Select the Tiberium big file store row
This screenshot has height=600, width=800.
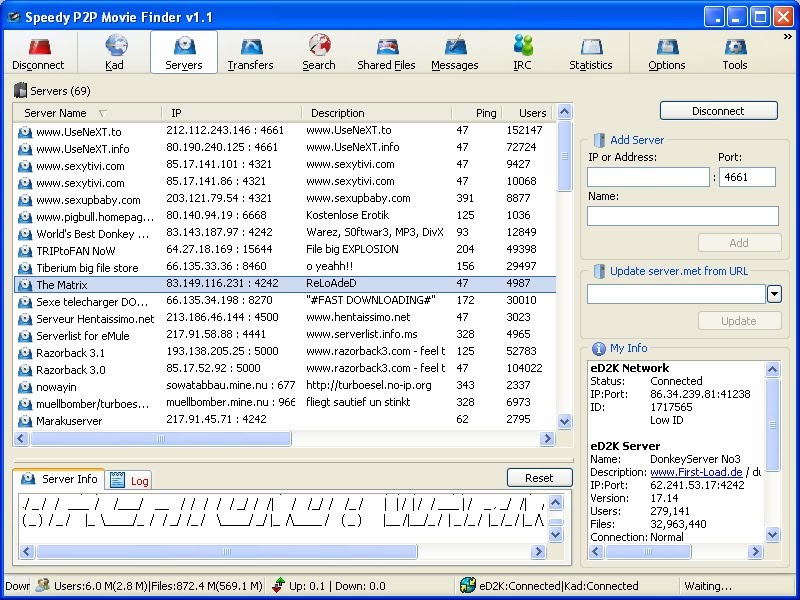[285, 268]
